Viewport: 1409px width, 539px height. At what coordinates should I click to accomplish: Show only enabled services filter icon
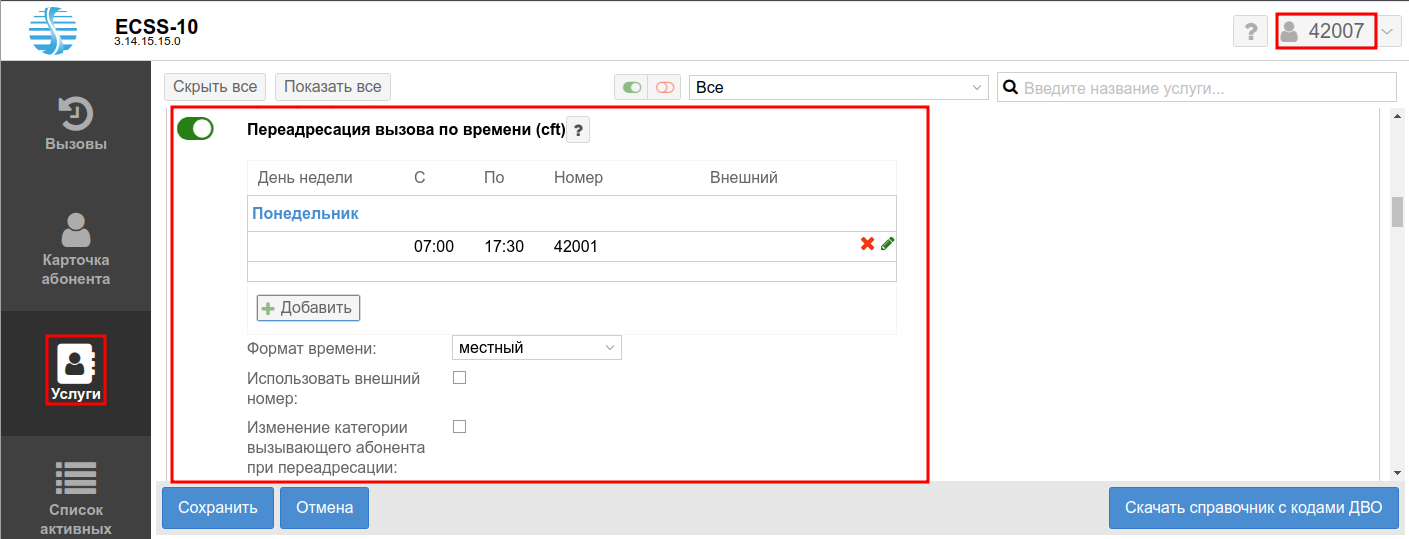(631, 87)
